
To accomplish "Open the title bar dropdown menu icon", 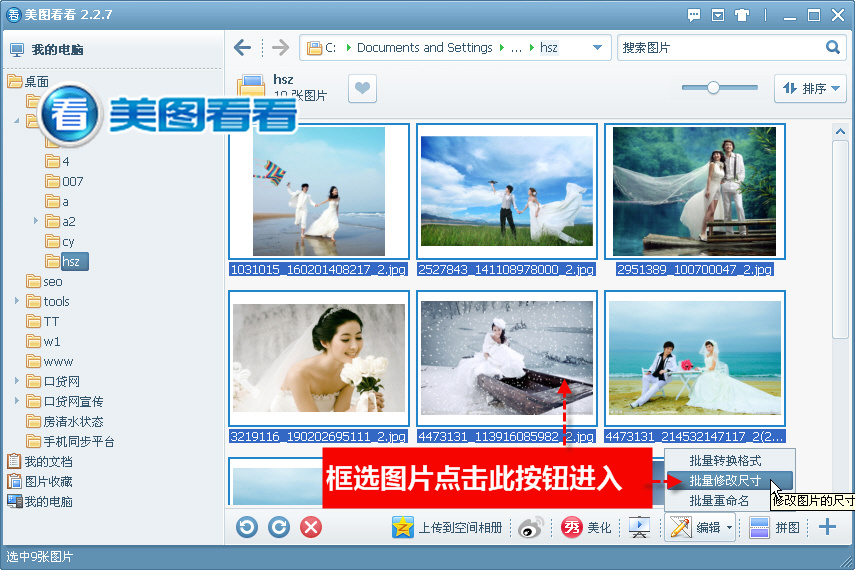I will [x=718, y=15].
